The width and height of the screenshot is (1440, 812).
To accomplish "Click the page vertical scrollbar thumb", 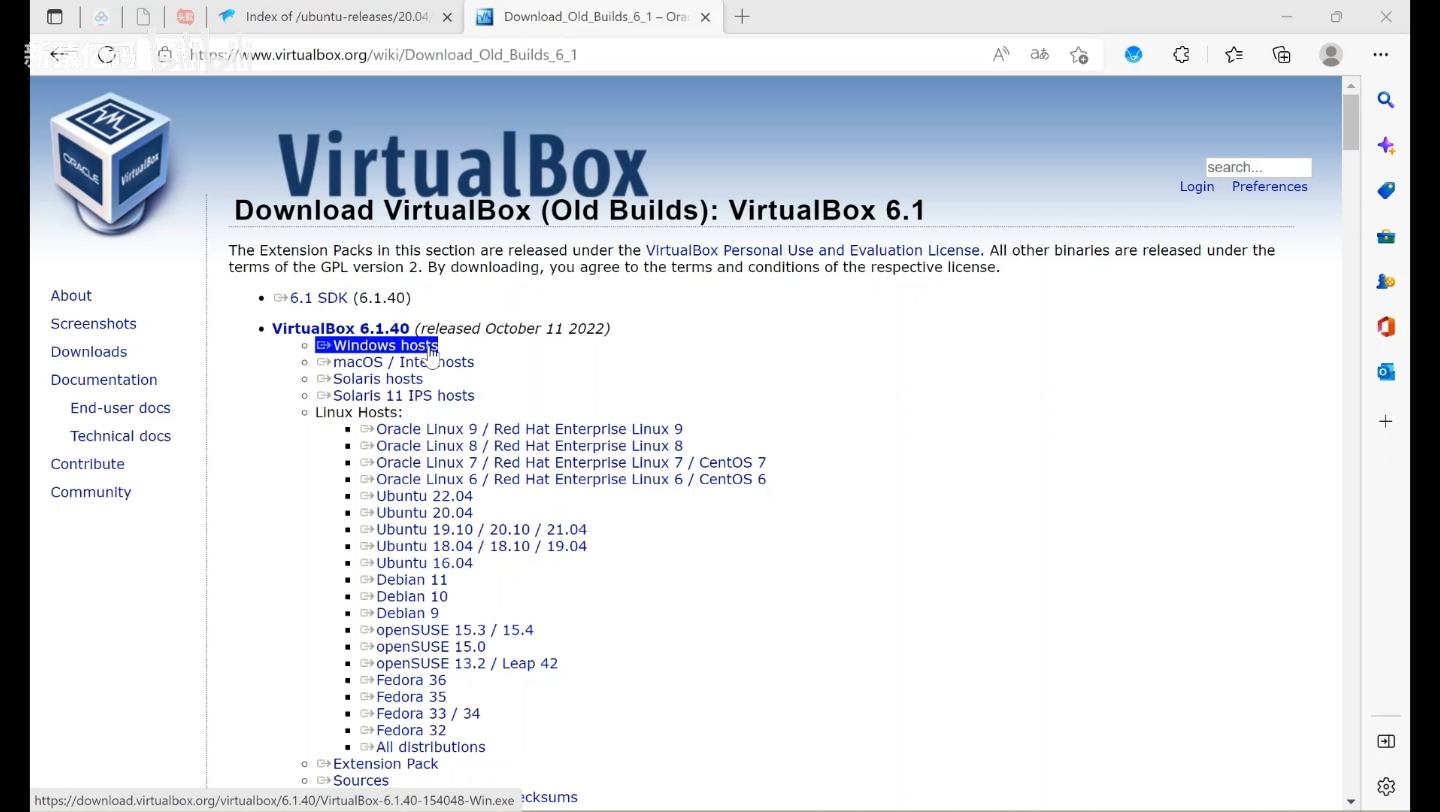I will (1351, 122).
